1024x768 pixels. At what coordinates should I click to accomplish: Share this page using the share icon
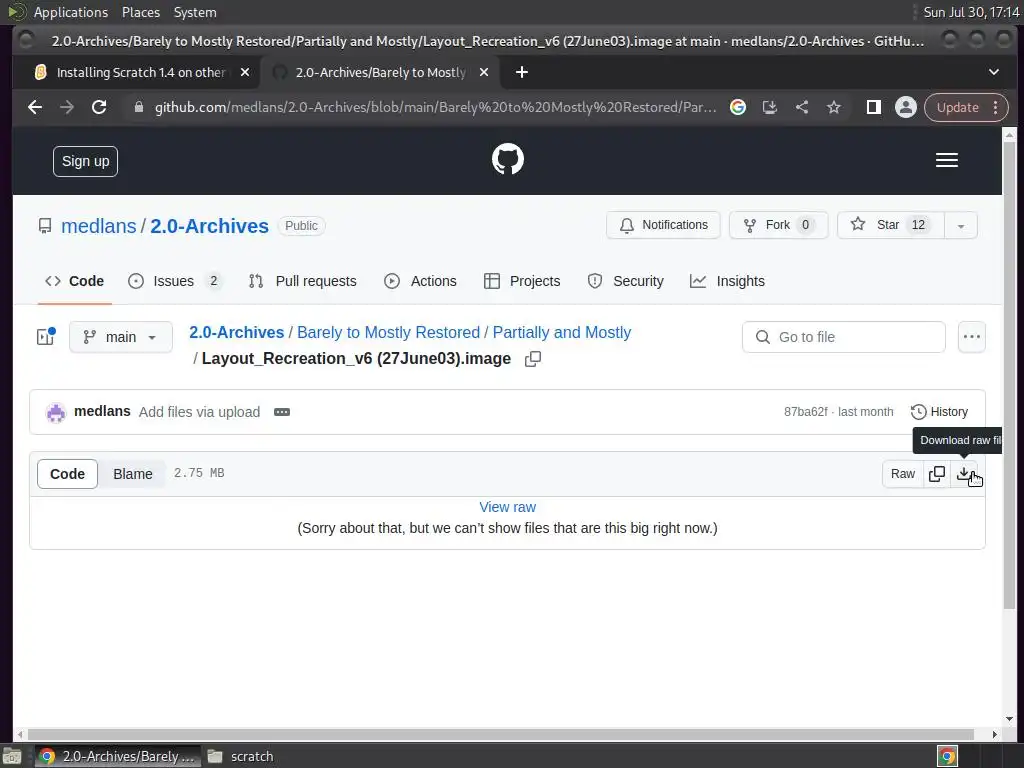[802, 107]
